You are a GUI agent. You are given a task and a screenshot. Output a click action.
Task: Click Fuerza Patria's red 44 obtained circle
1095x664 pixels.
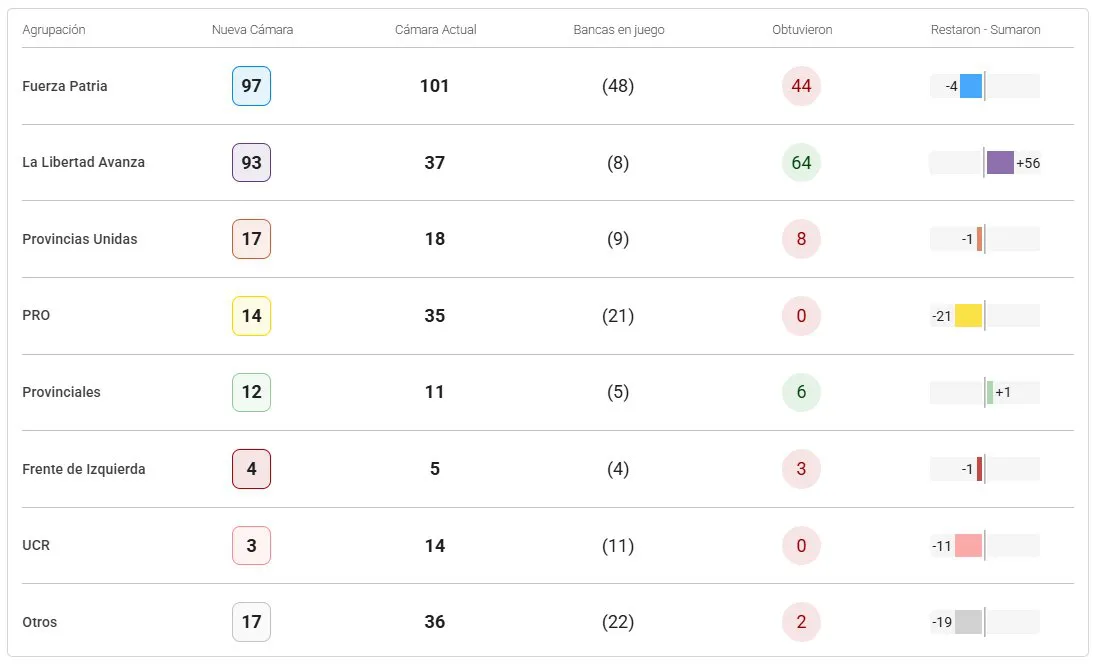click(801, 86)
